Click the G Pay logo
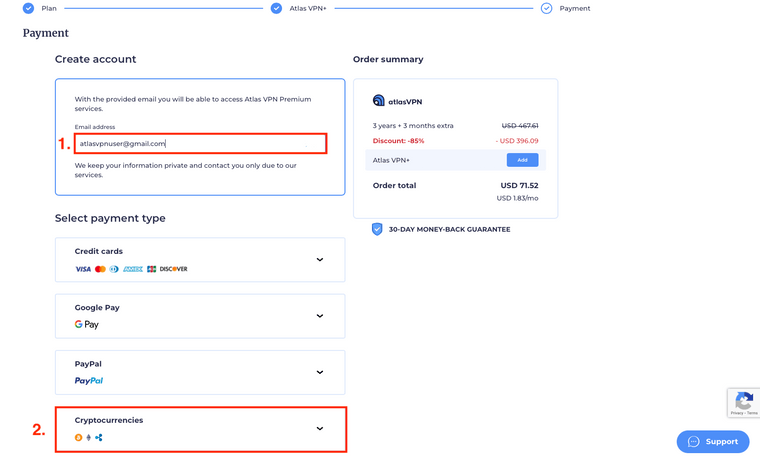 point(87,324)
